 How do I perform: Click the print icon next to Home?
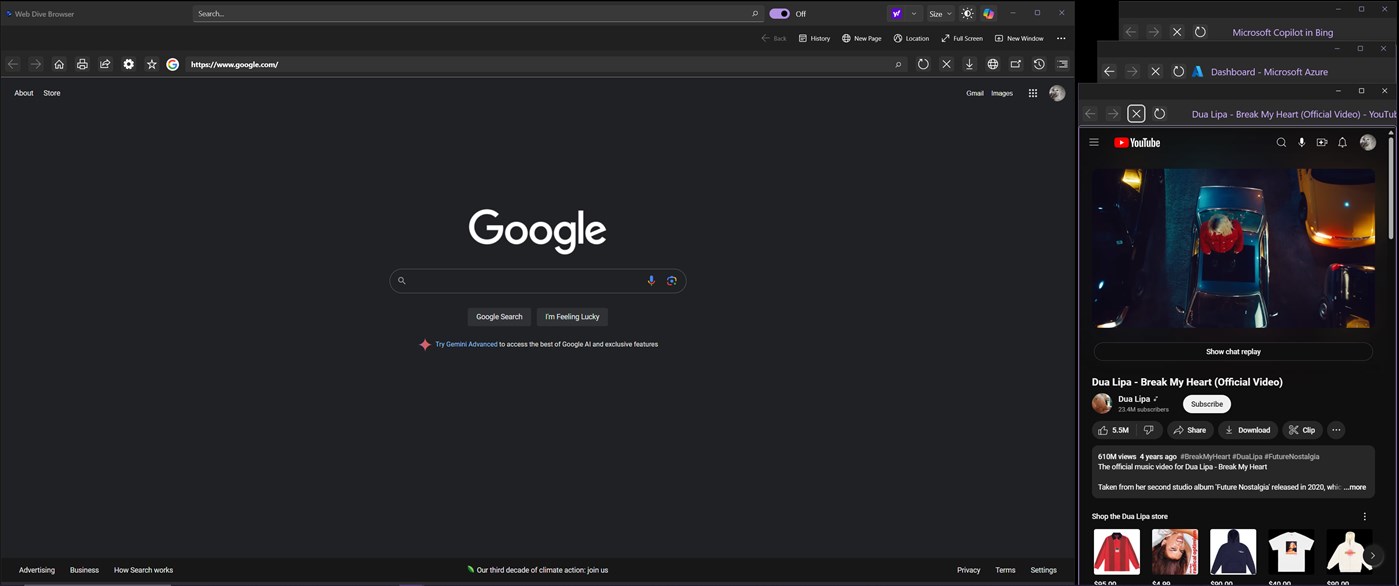82,63
